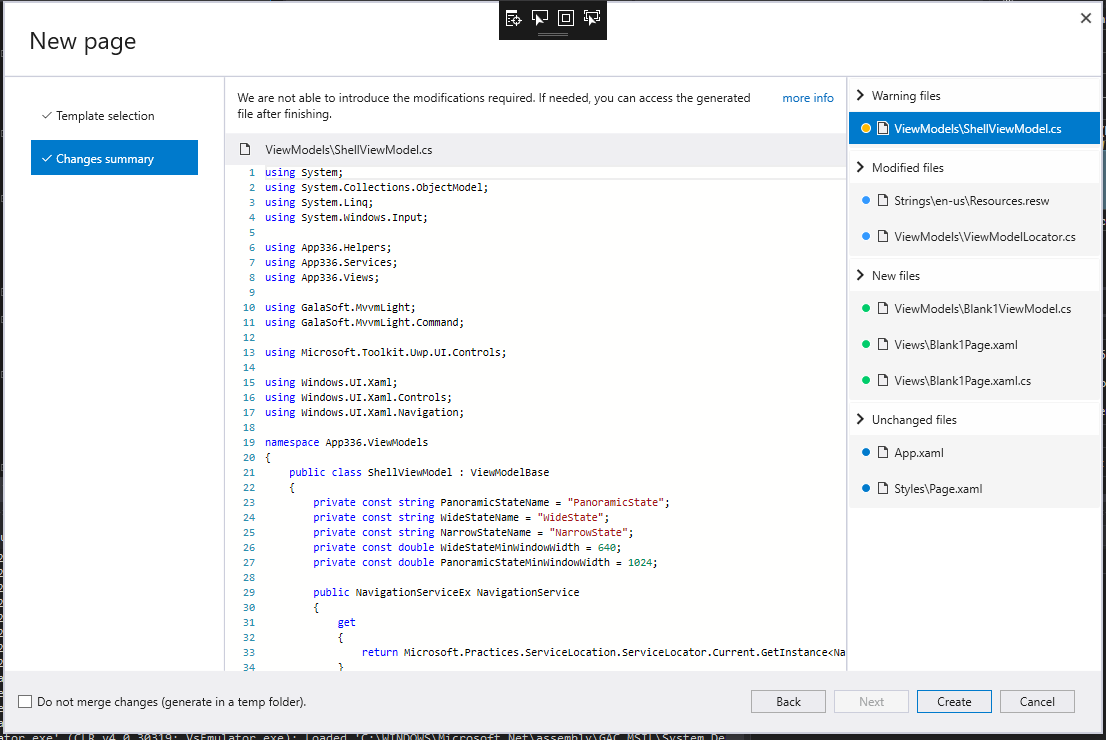Check Do not merge changes option

25,701
